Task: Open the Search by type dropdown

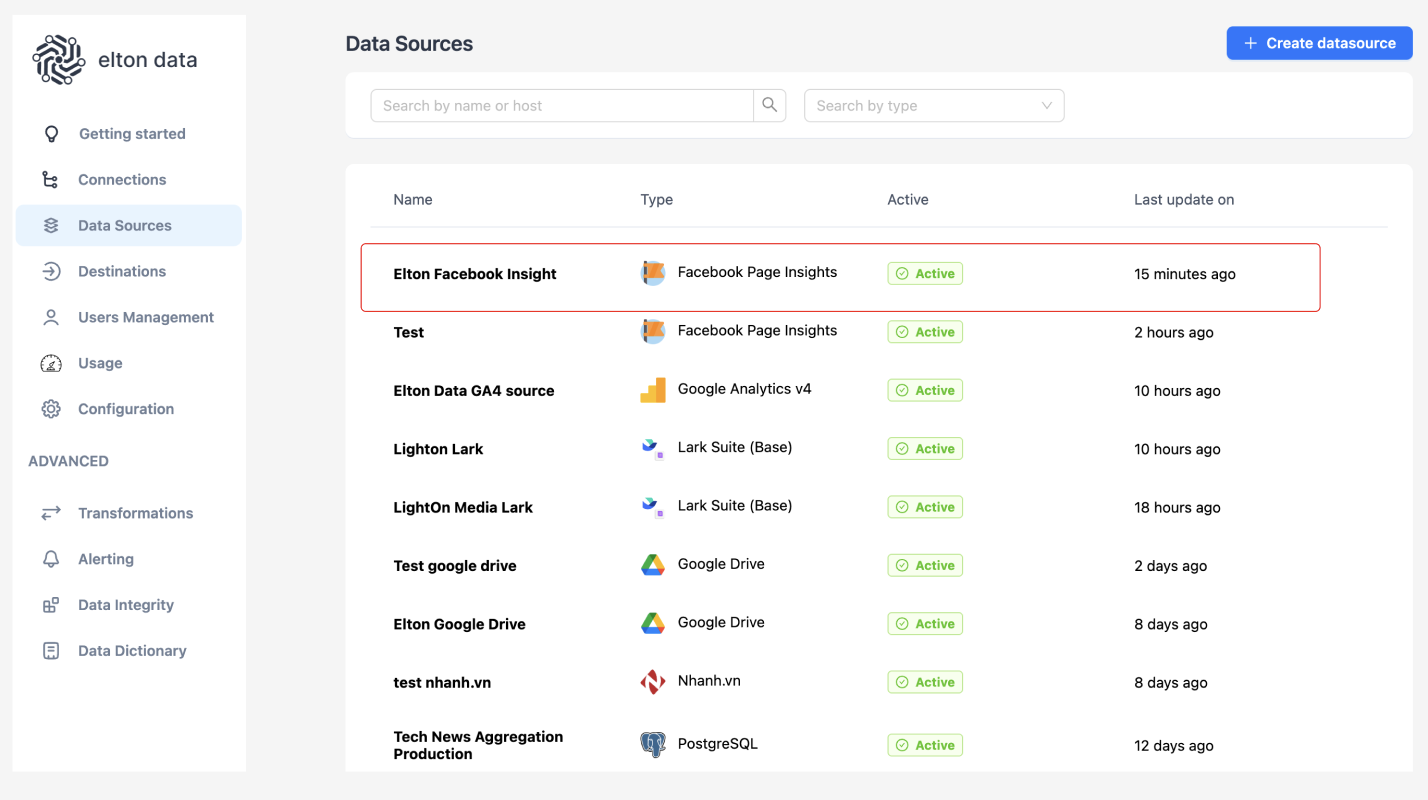Action: pos(933,105)
